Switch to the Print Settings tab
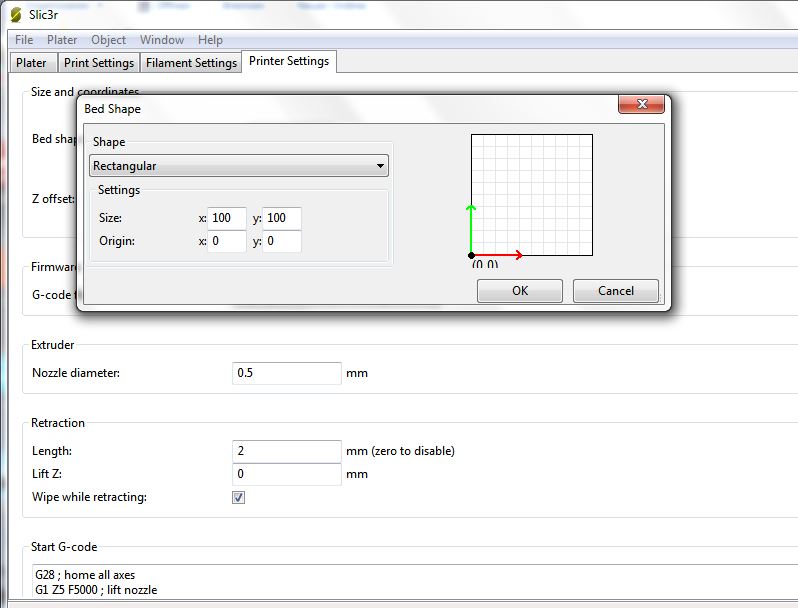Screen dimensions: 798x608 [99, 63]
